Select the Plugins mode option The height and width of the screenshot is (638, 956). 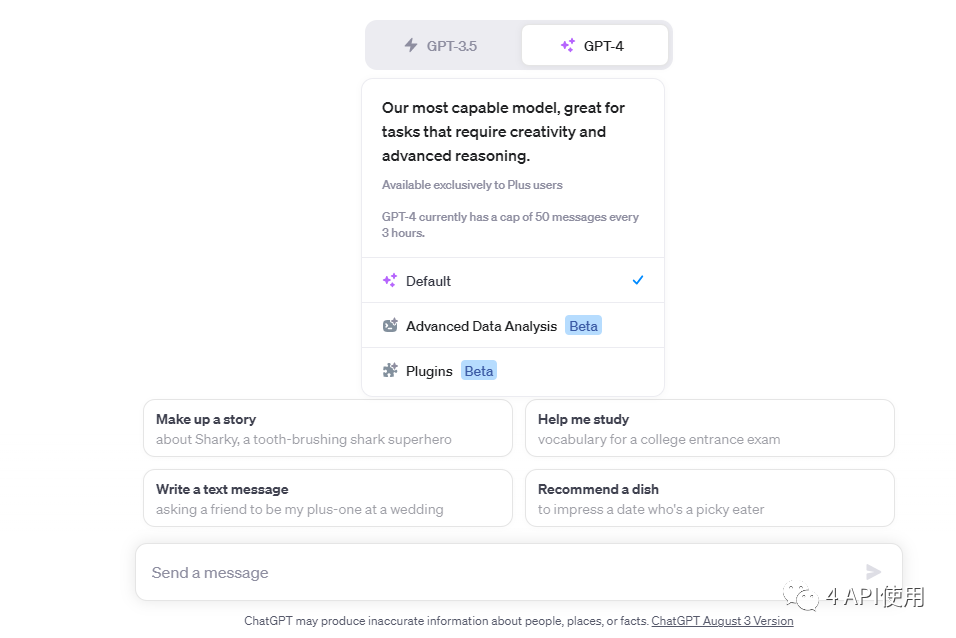click(429, 371)
